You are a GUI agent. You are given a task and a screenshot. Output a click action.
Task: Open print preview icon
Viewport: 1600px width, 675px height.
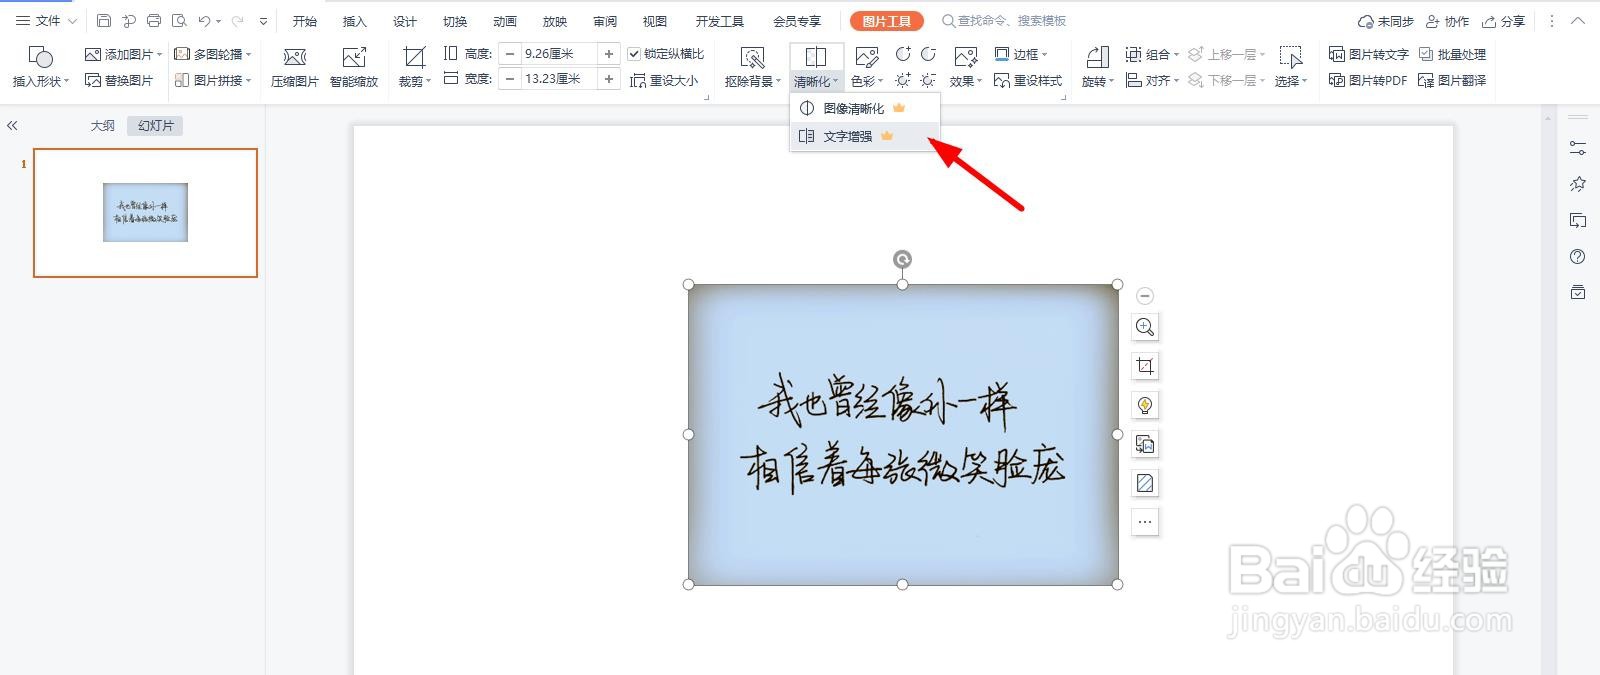(x=179, y=21)
